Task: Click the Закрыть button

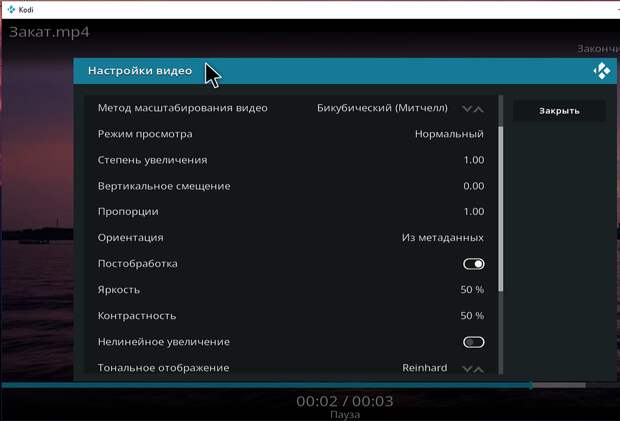Action: (x=559, y=111)
